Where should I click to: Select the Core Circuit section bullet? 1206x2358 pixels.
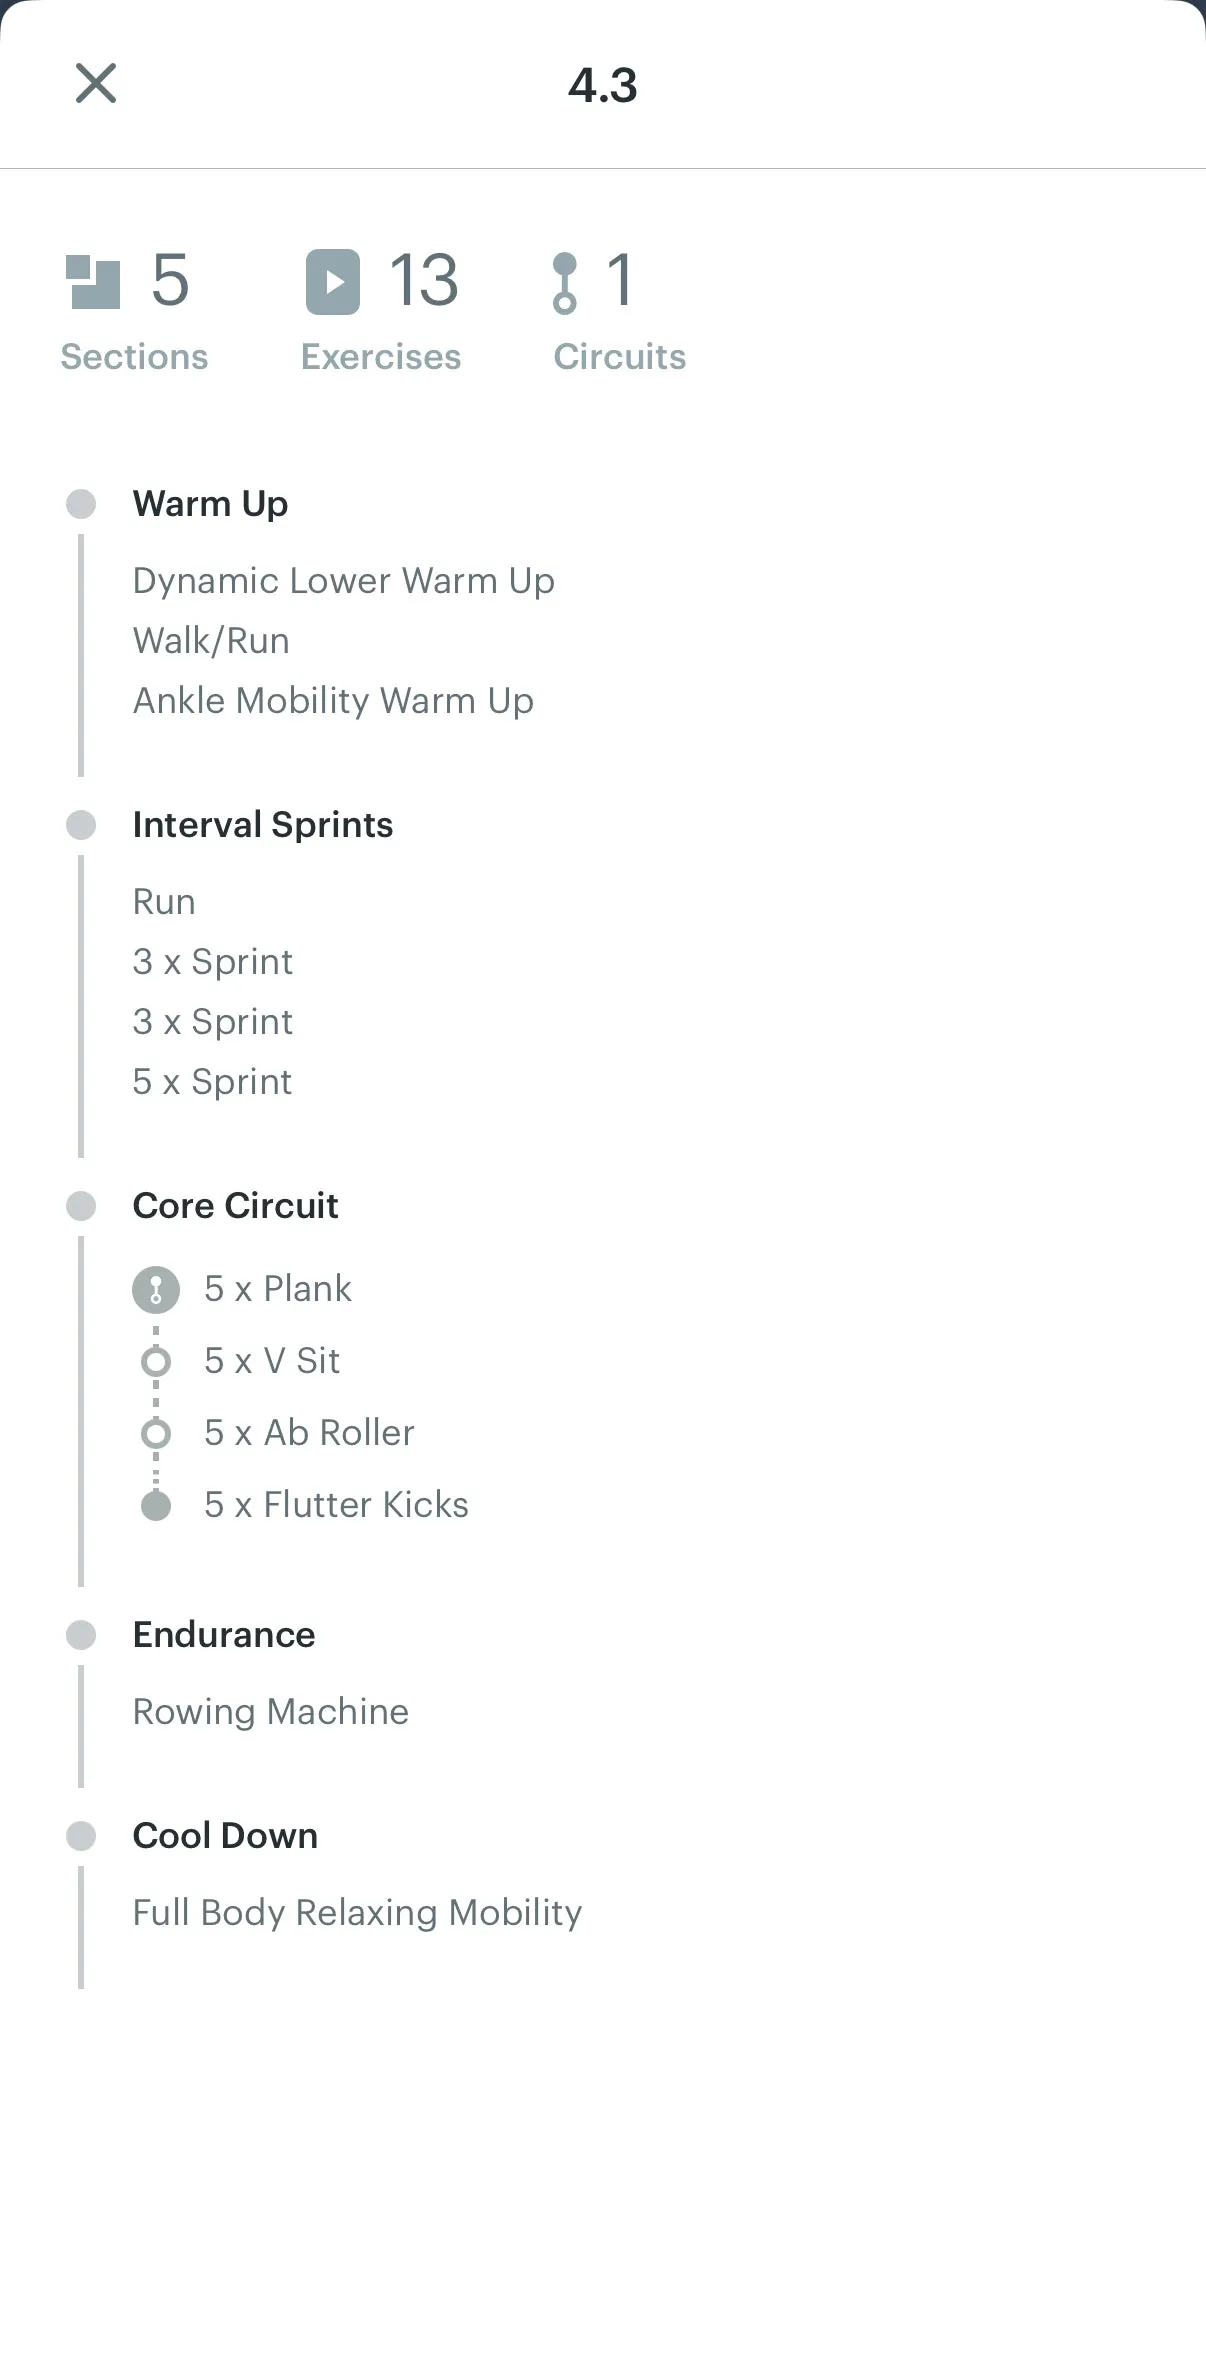(x=81, y=1206)
